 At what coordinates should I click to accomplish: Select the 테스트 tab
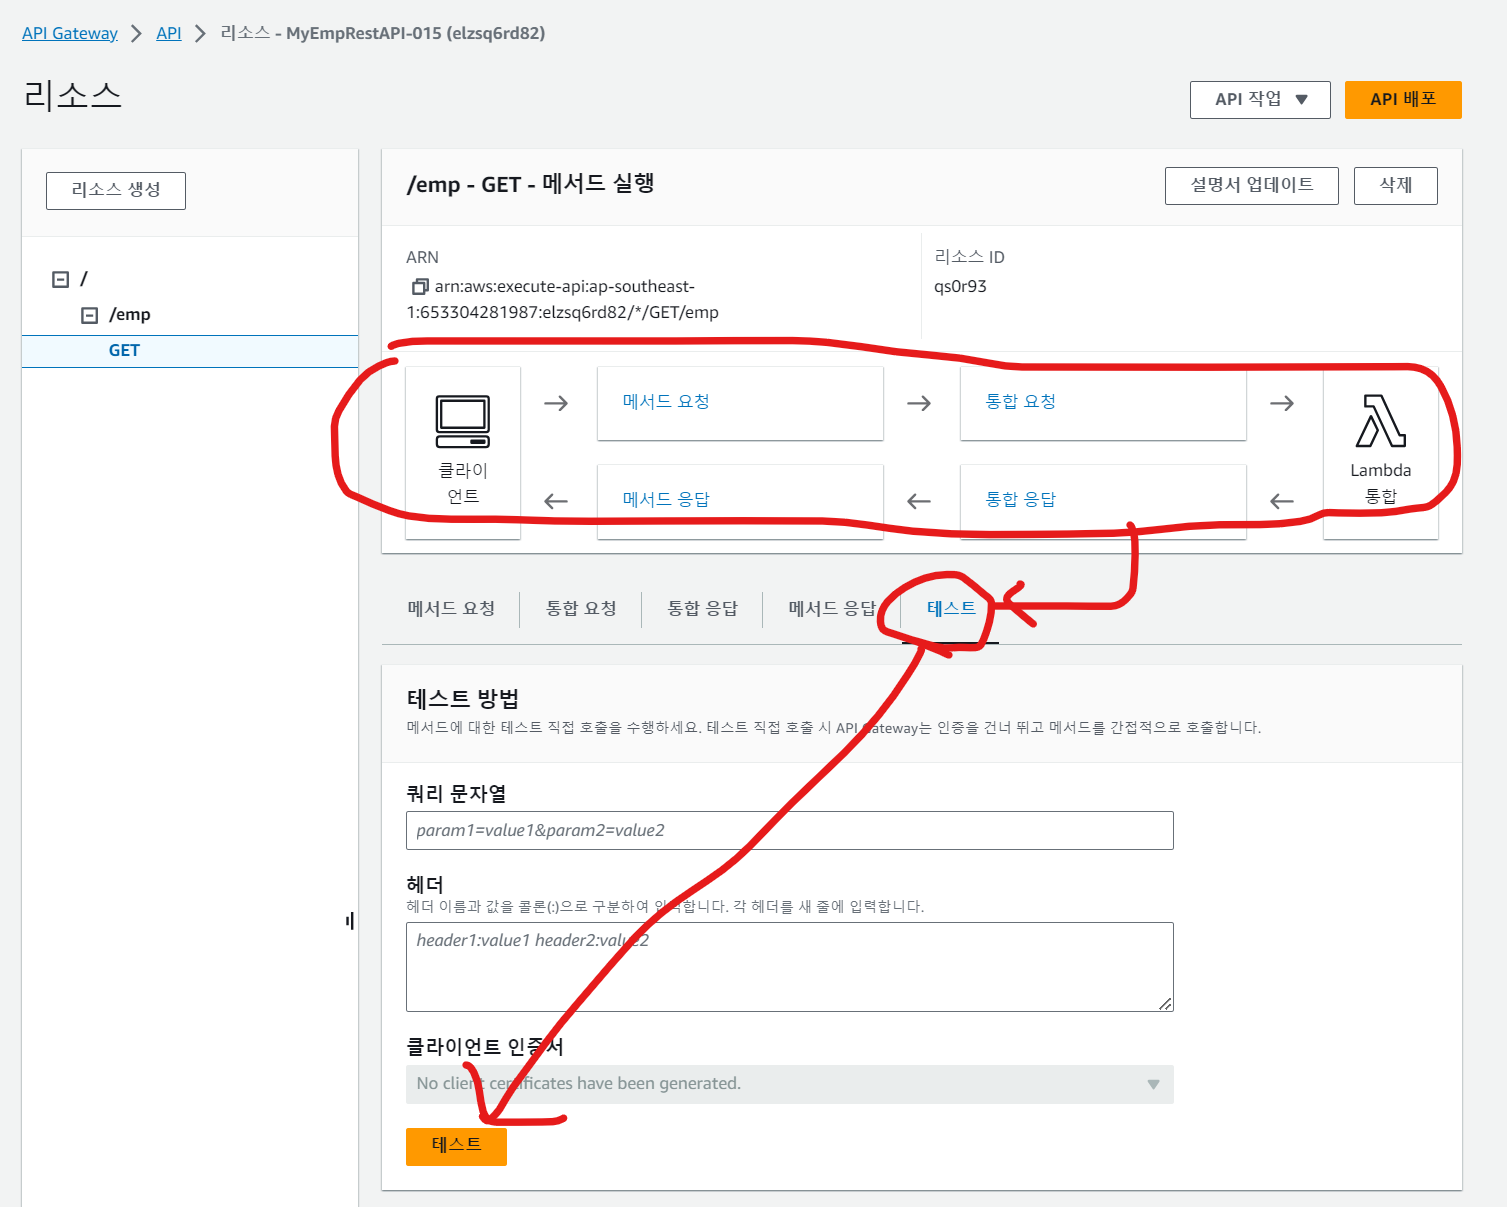[x=951, y=608]
